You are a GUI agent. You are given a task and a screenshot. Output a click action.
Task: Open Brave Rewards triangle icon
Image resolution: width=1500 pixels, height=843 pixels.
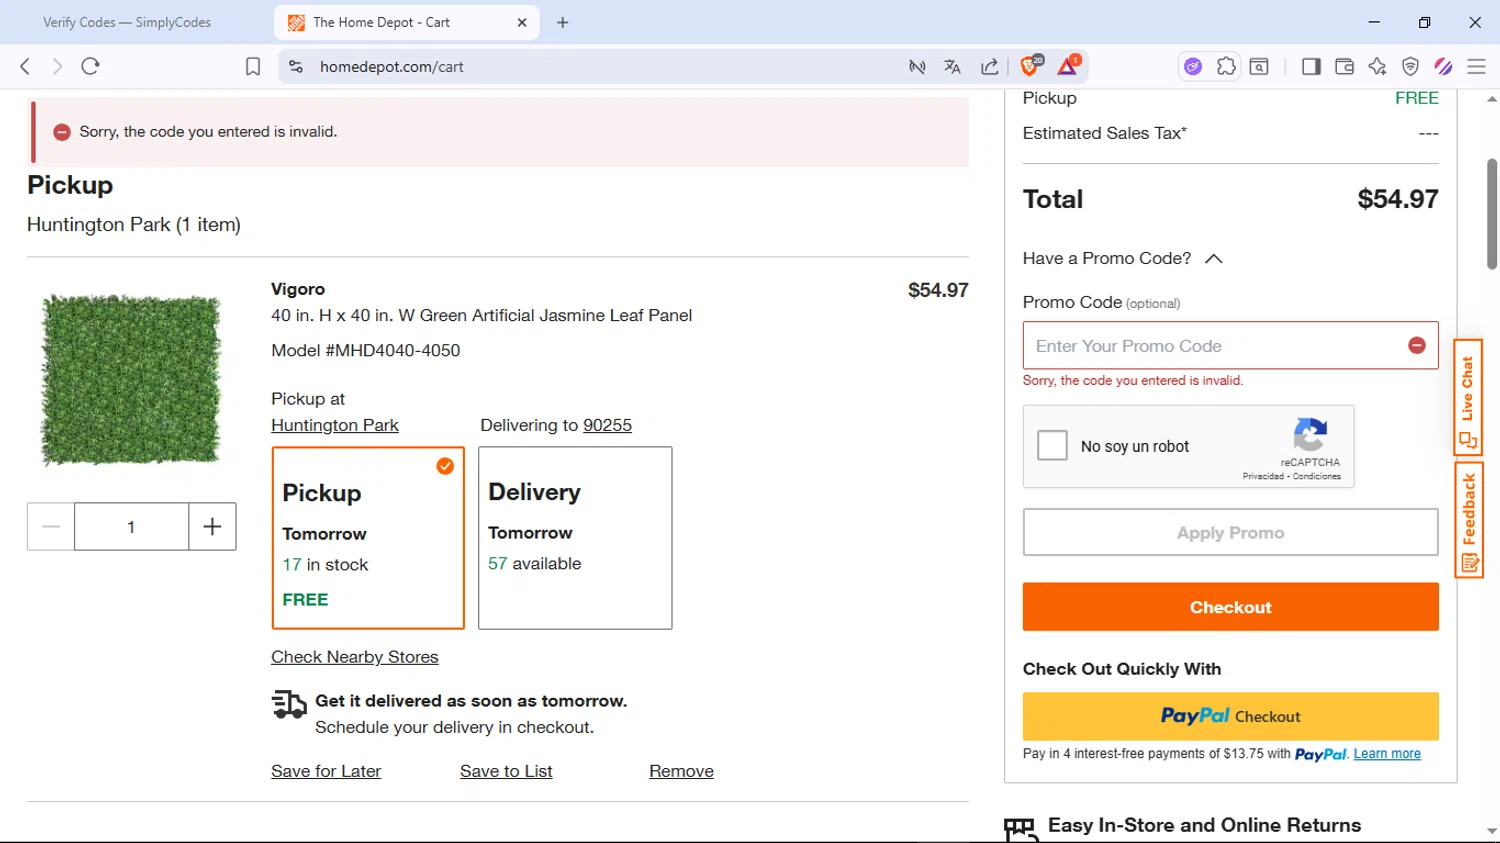[x=1068, y=66]
